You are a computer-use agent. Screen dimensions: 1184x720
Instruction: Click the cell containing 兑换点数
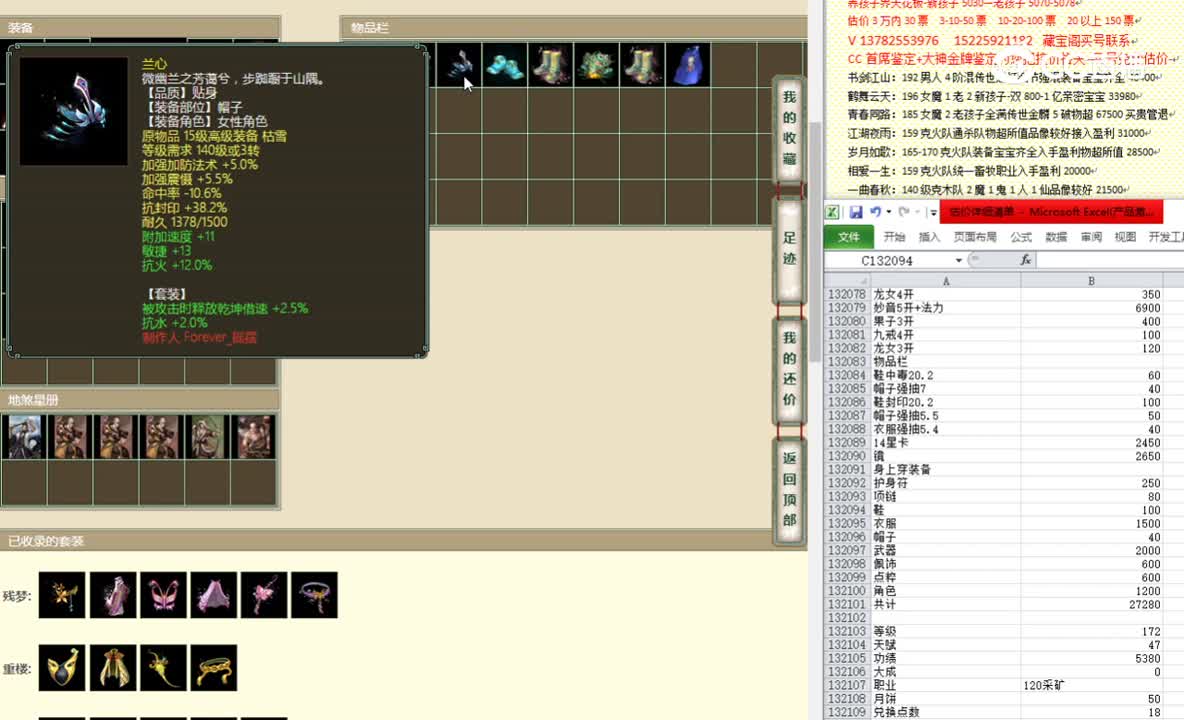[945, 712]
